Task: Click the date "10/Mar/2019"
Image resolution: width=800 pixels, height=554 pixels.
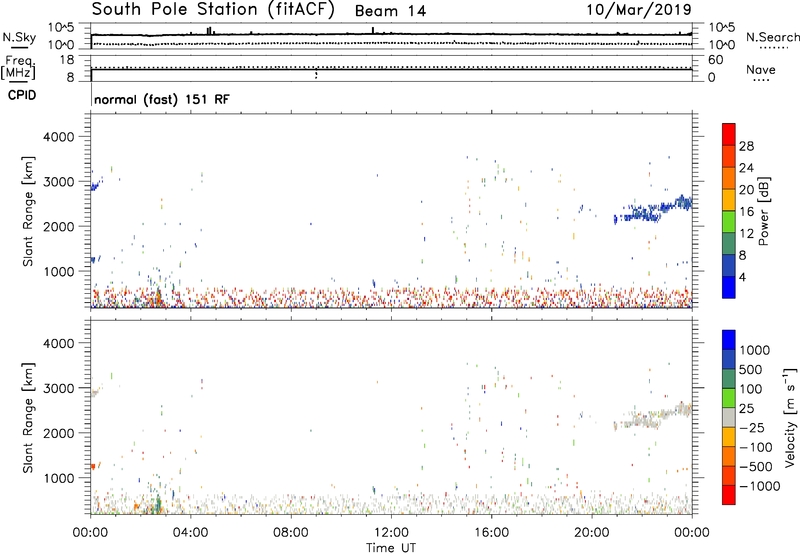Action: point(639,10)
